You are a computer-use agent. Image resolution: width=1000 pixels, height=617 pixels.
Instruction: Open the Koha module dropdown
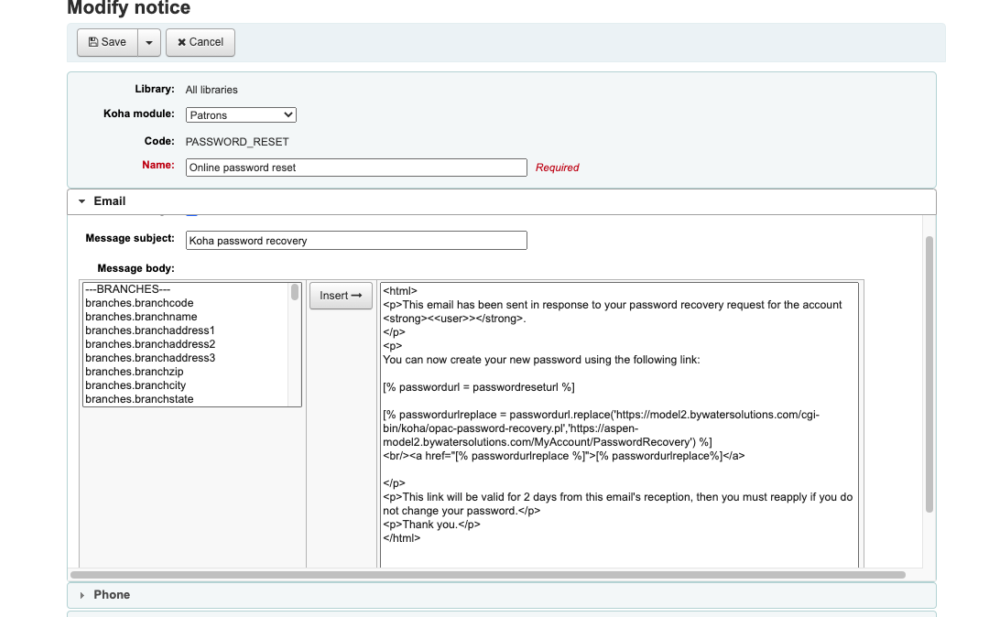pyautogui.click(x=241, y=115)
